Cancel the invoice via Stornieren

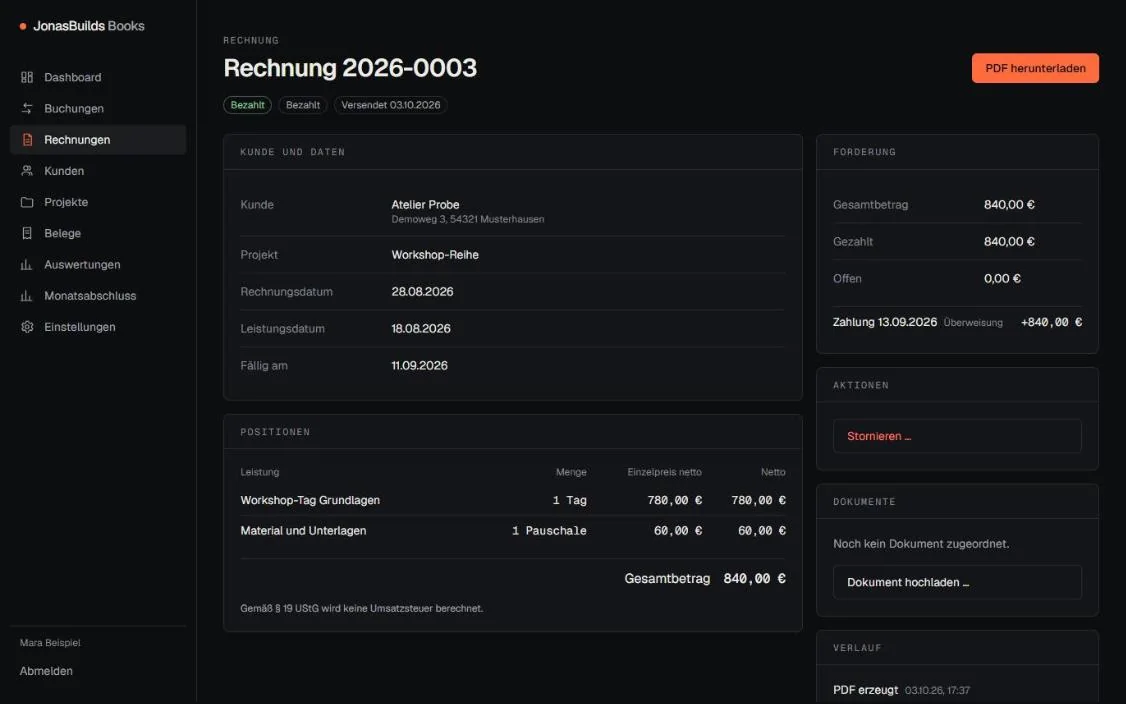957,436
